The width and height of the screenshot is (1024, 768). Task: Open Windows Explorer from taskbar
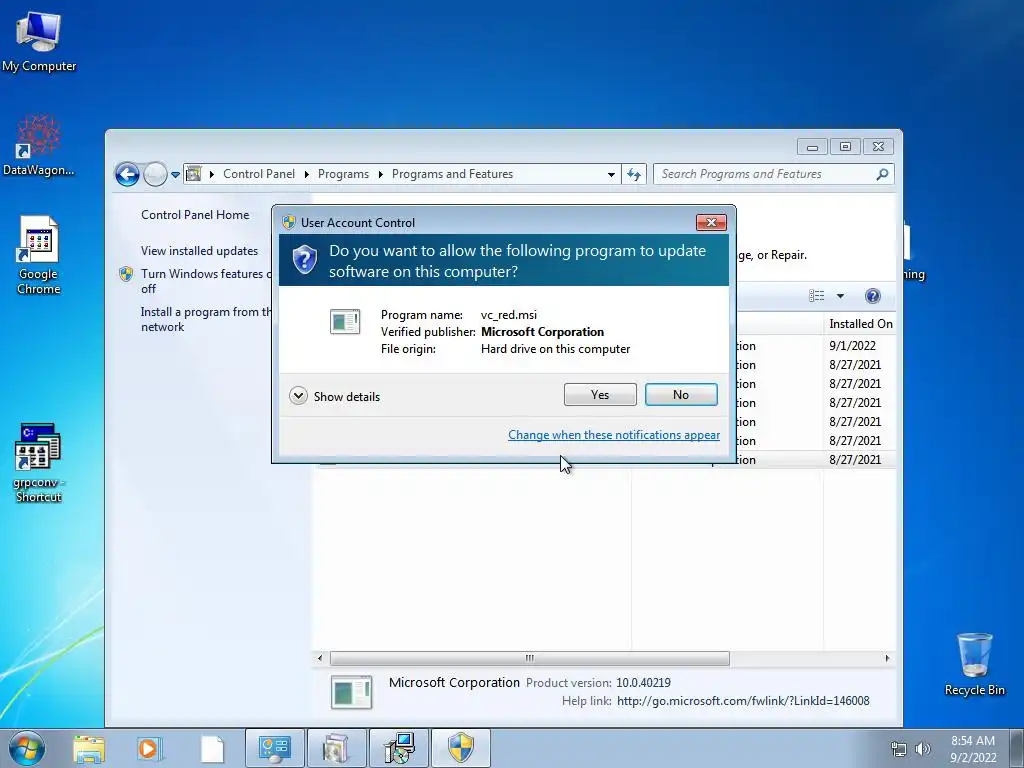click(x=89, y=749)
